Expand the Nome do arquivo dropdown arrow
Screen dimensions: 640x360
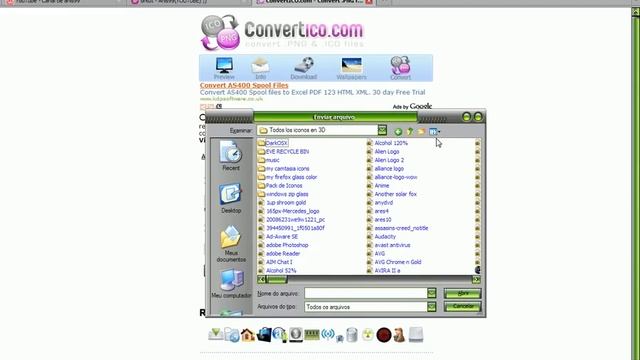point(431,293)
